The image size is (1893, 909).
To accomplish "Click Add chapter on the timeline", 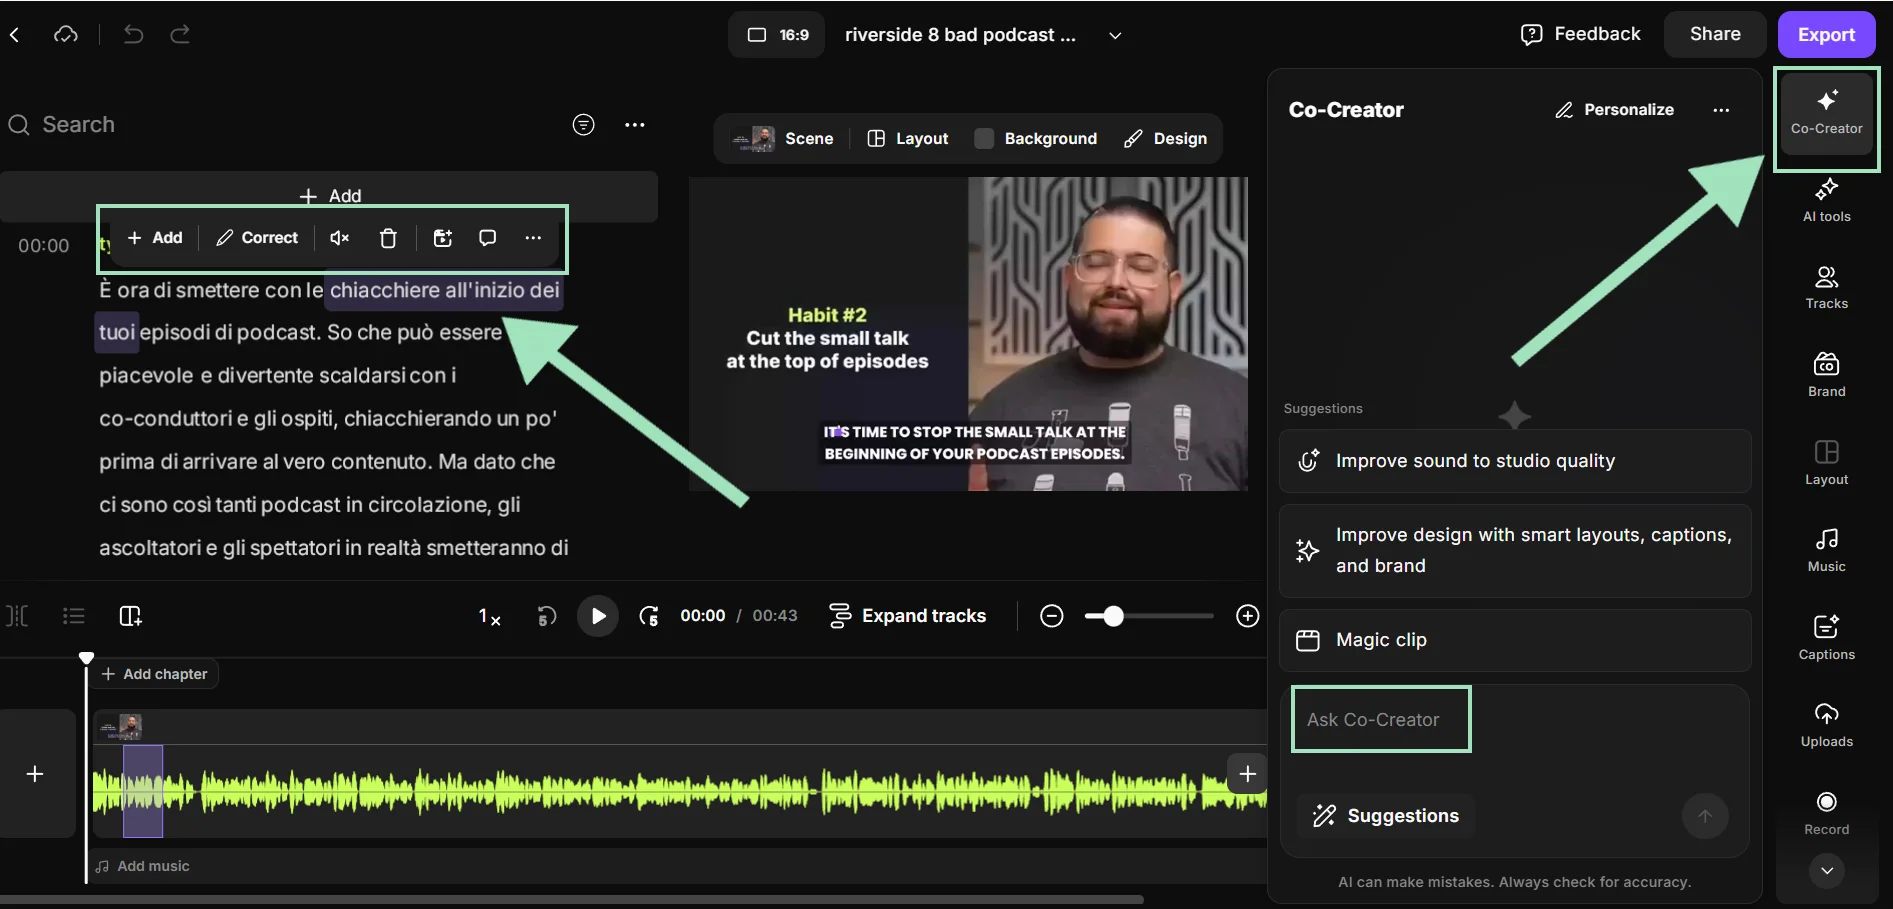I will [155, 674].
